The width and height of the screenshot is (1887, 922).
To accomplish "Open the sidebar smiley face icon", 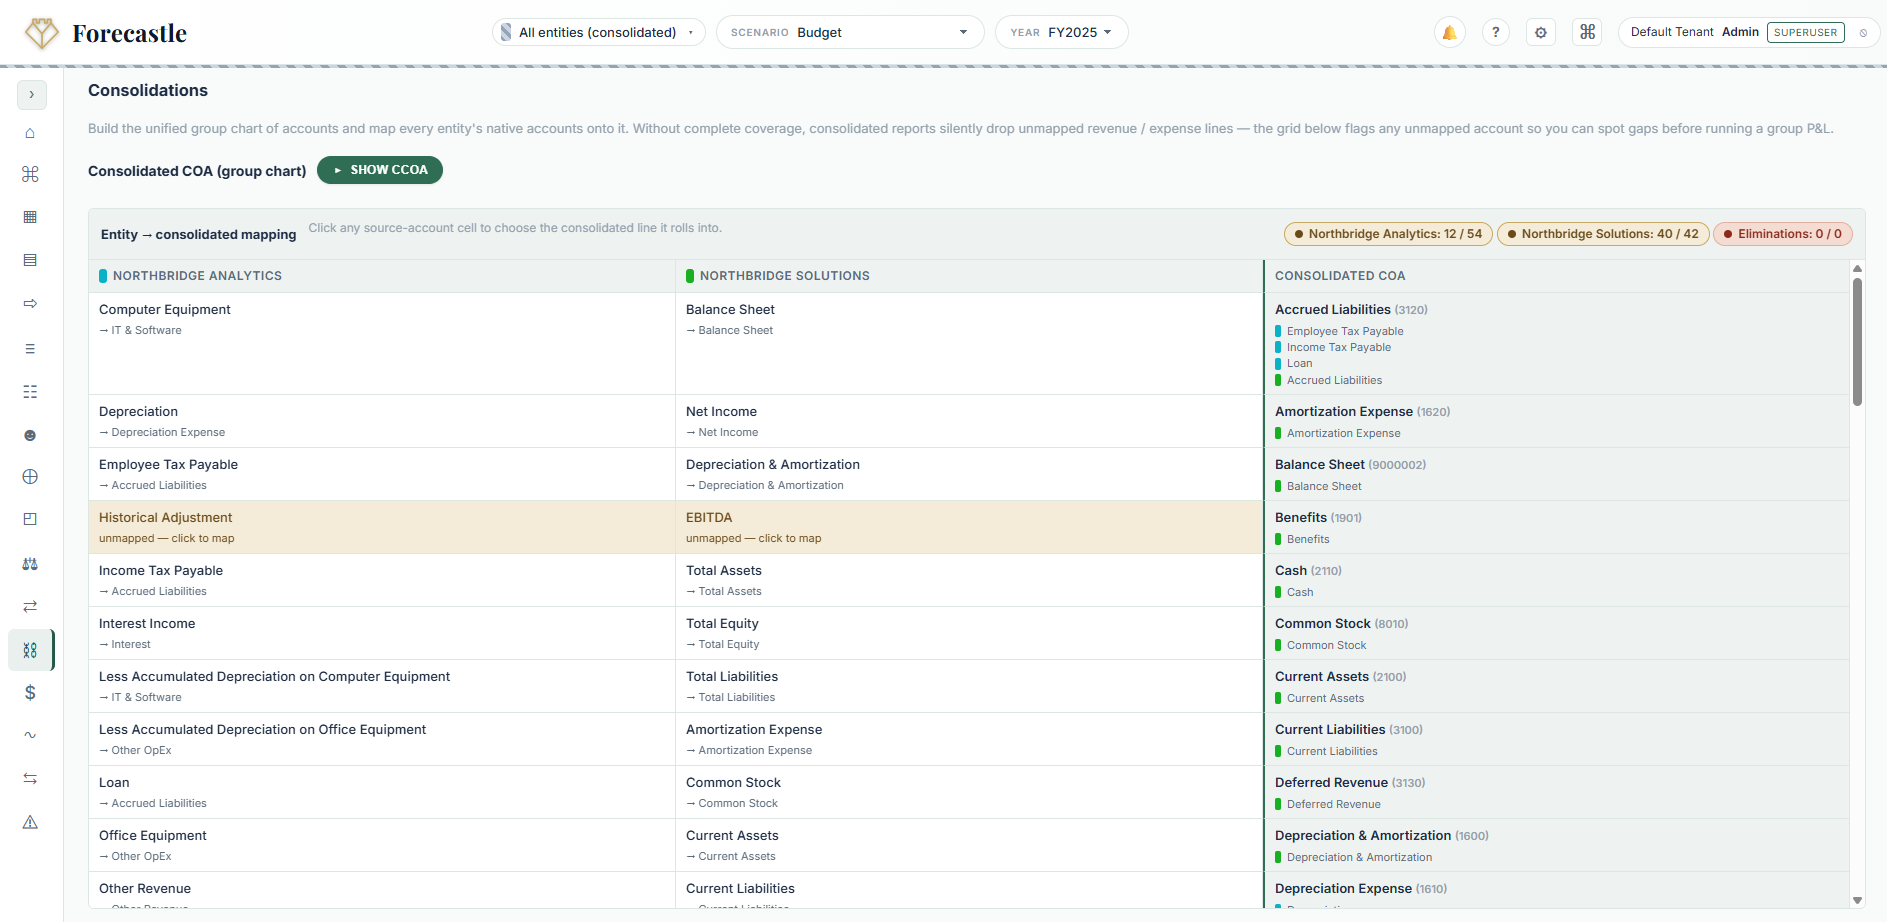I will pos(30,435).
